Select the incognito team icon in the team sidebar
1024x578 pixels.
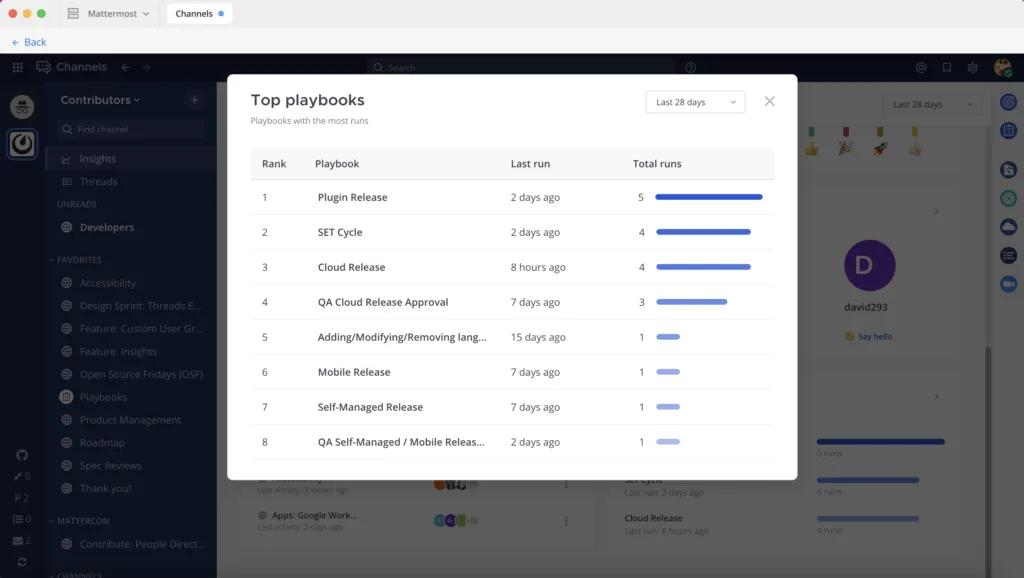[x=22, y=107]
